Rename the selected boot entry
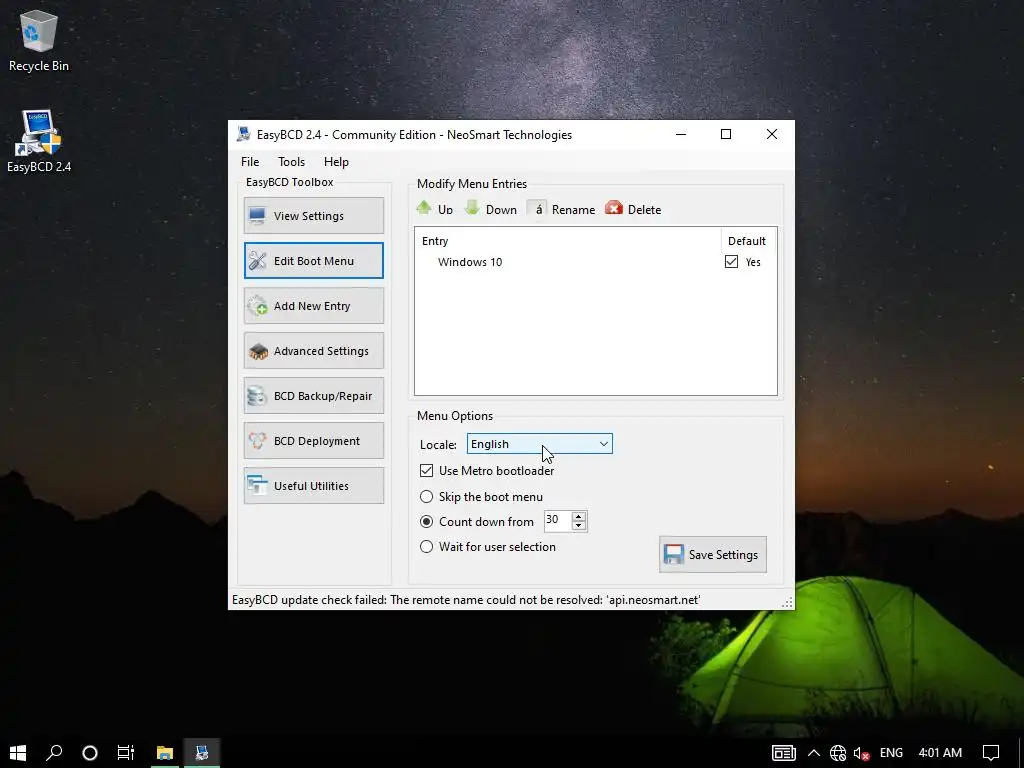The image size is (1024, 768). (x=562, y=209)
